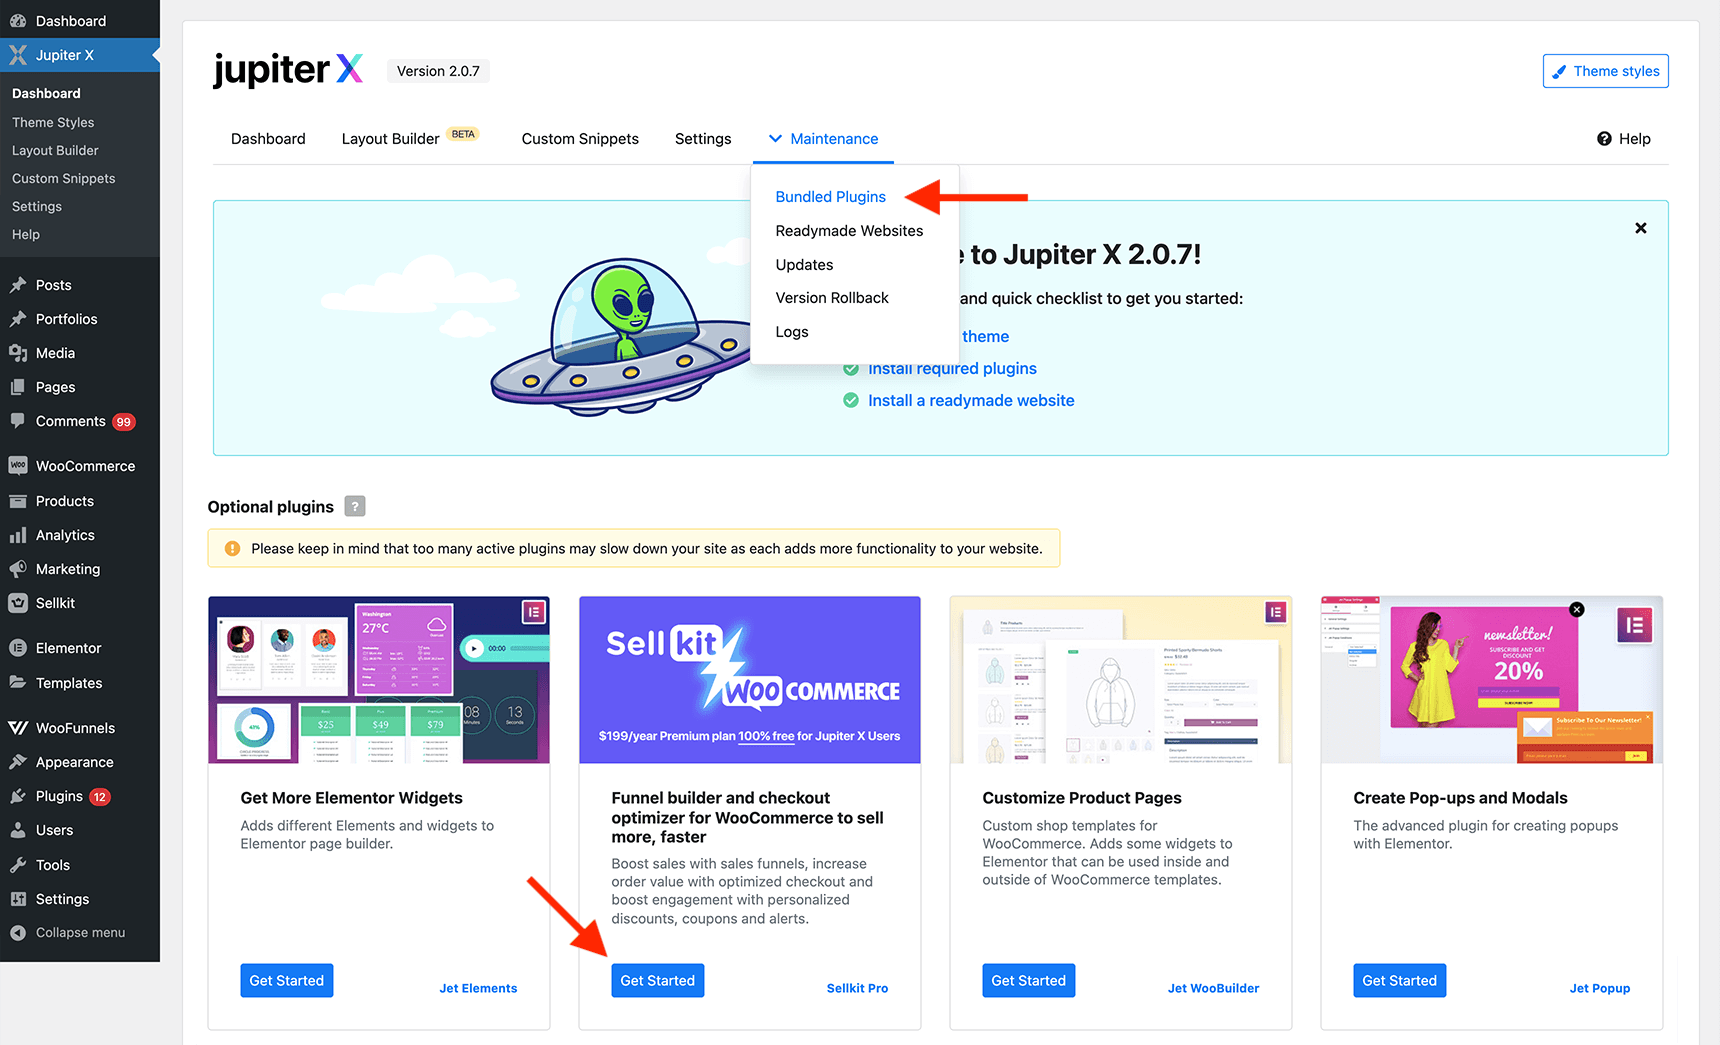Viewport: 1720px width, 1045px height.
Task: Click the Plugins 12 update badge
Action: (100, 797)
